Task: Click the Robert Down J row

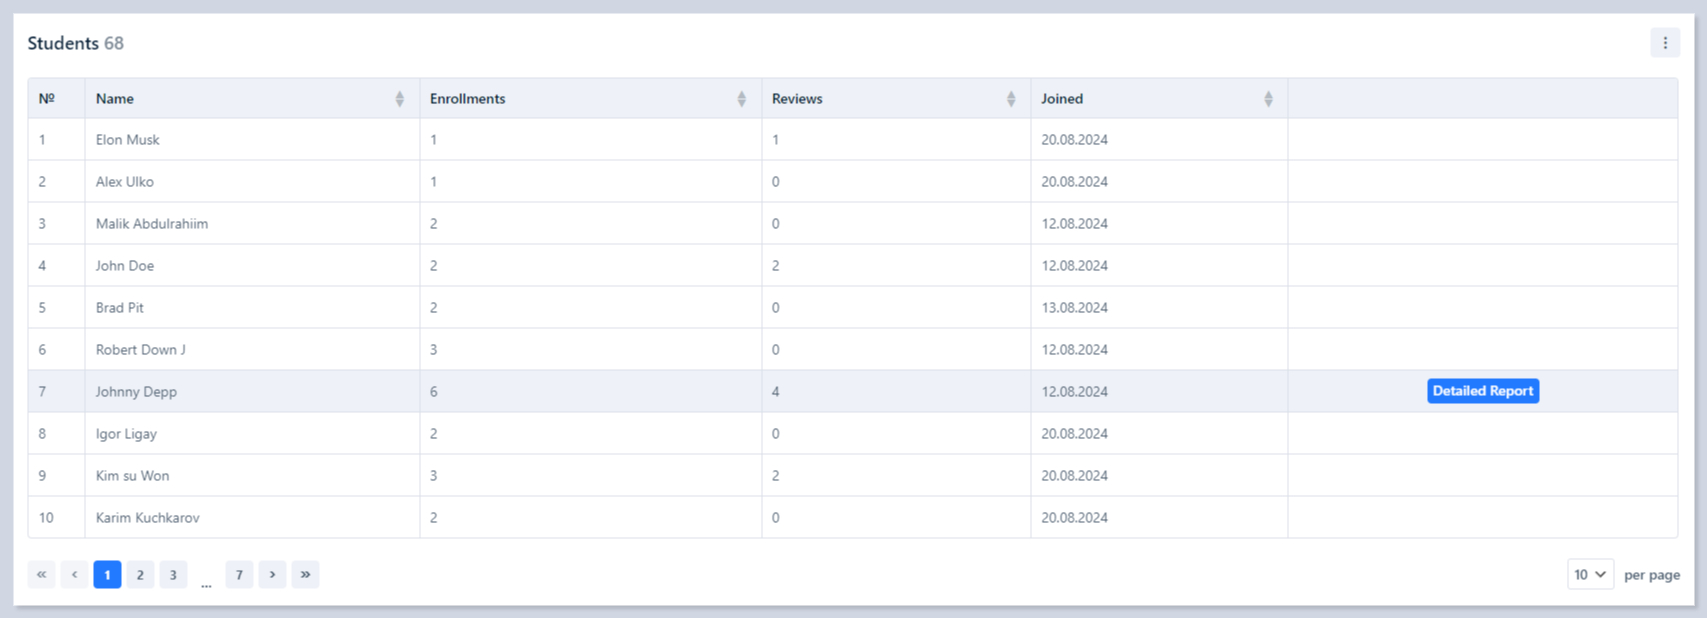Action: point(141,350)
